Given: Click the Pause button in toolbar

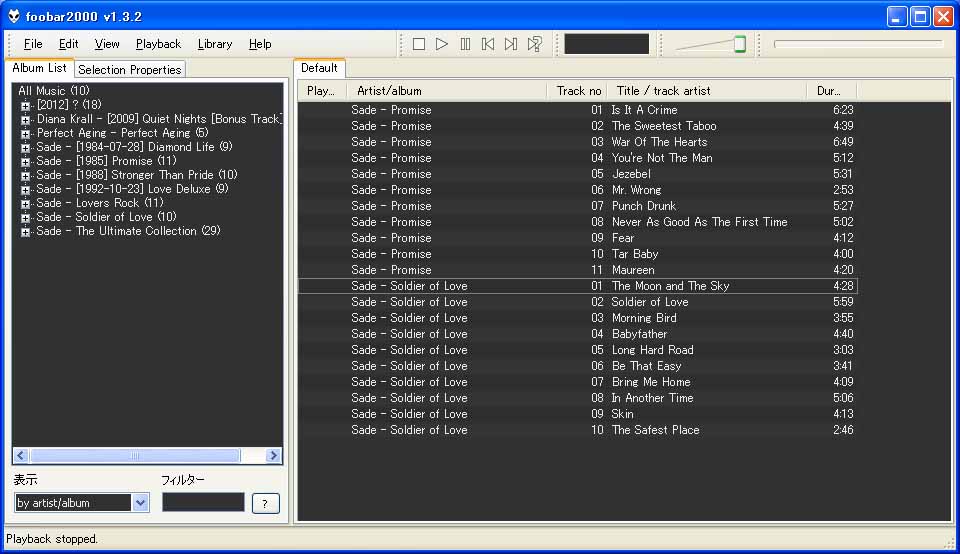Looking at the screenshot, I should [465, 44].
